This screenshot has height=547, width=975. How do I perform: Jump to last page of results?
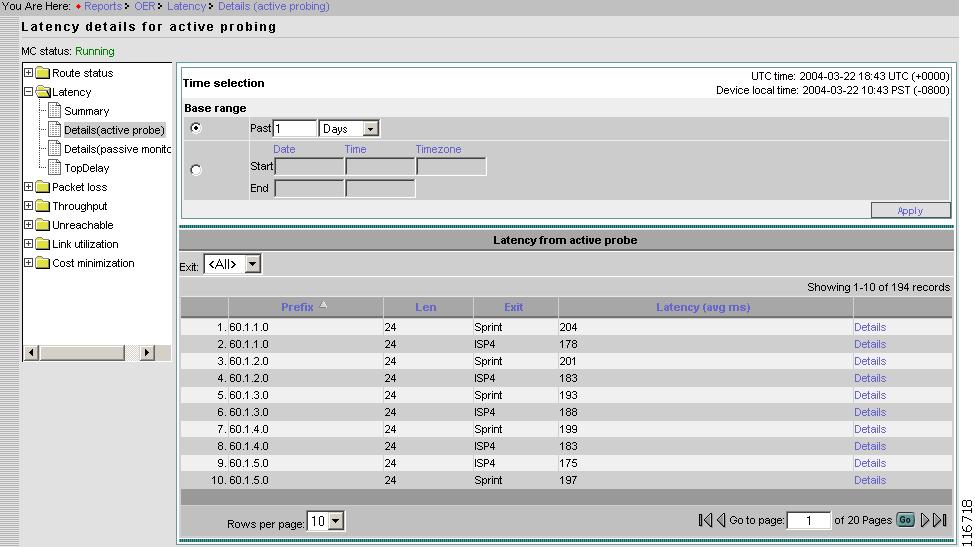[x=940, y=520]
